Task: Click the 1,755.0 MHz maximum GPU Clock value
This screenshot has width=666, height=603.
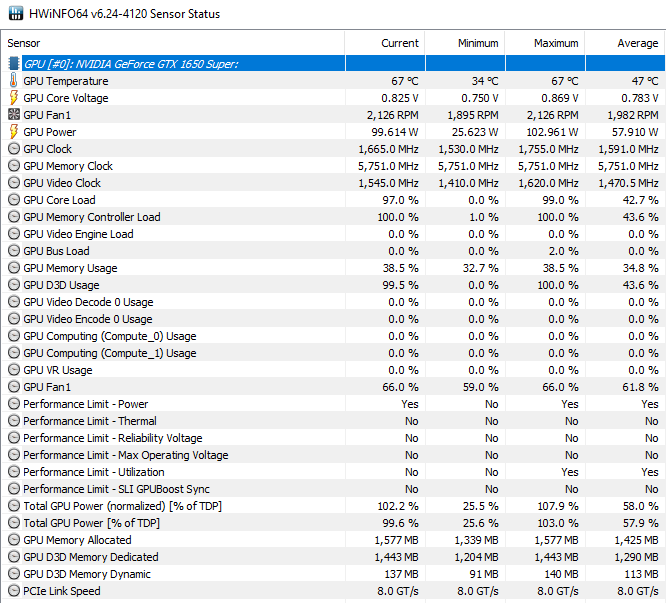Action: 548,149
